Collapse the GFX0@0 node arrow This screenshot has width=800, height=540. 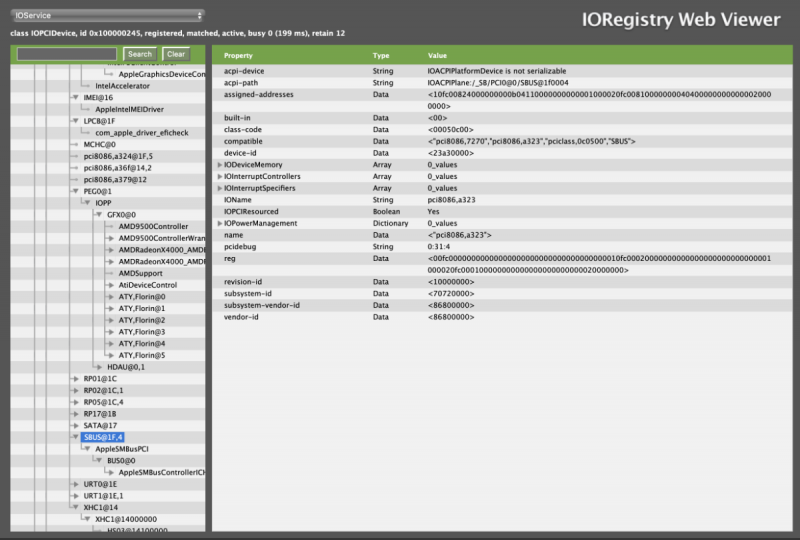99,215
